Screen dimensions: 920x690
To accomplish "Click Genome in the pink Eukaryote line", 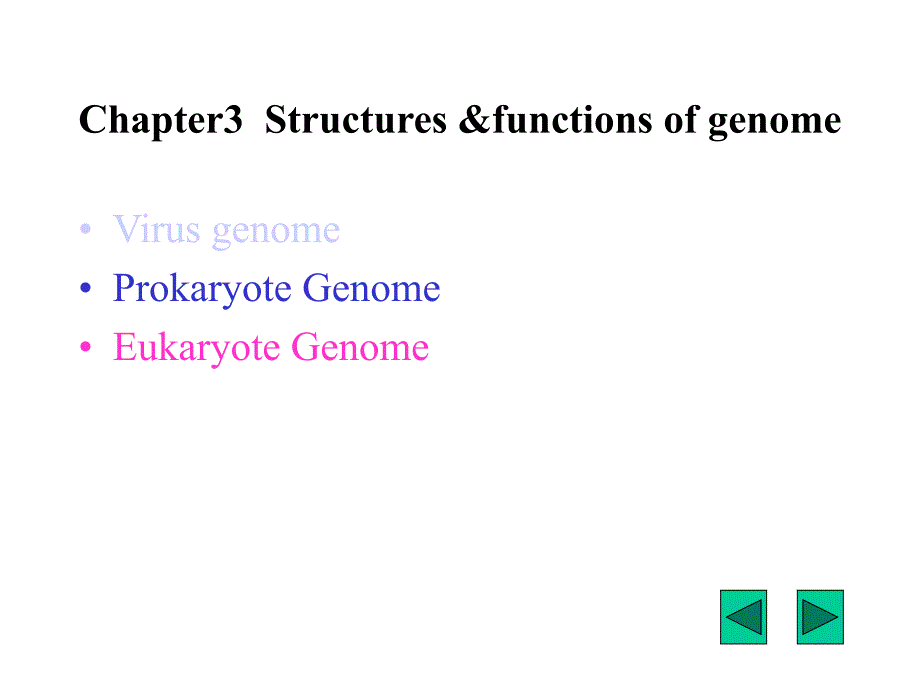I will (x=360, y=348).
